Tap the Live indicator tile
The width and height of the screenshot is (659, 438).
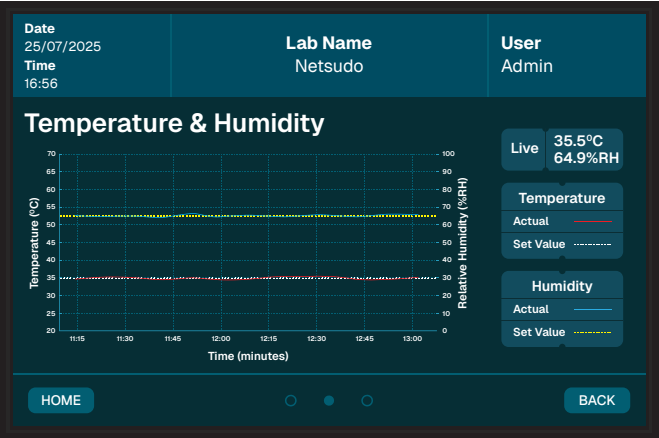click(x=523, y=148)
